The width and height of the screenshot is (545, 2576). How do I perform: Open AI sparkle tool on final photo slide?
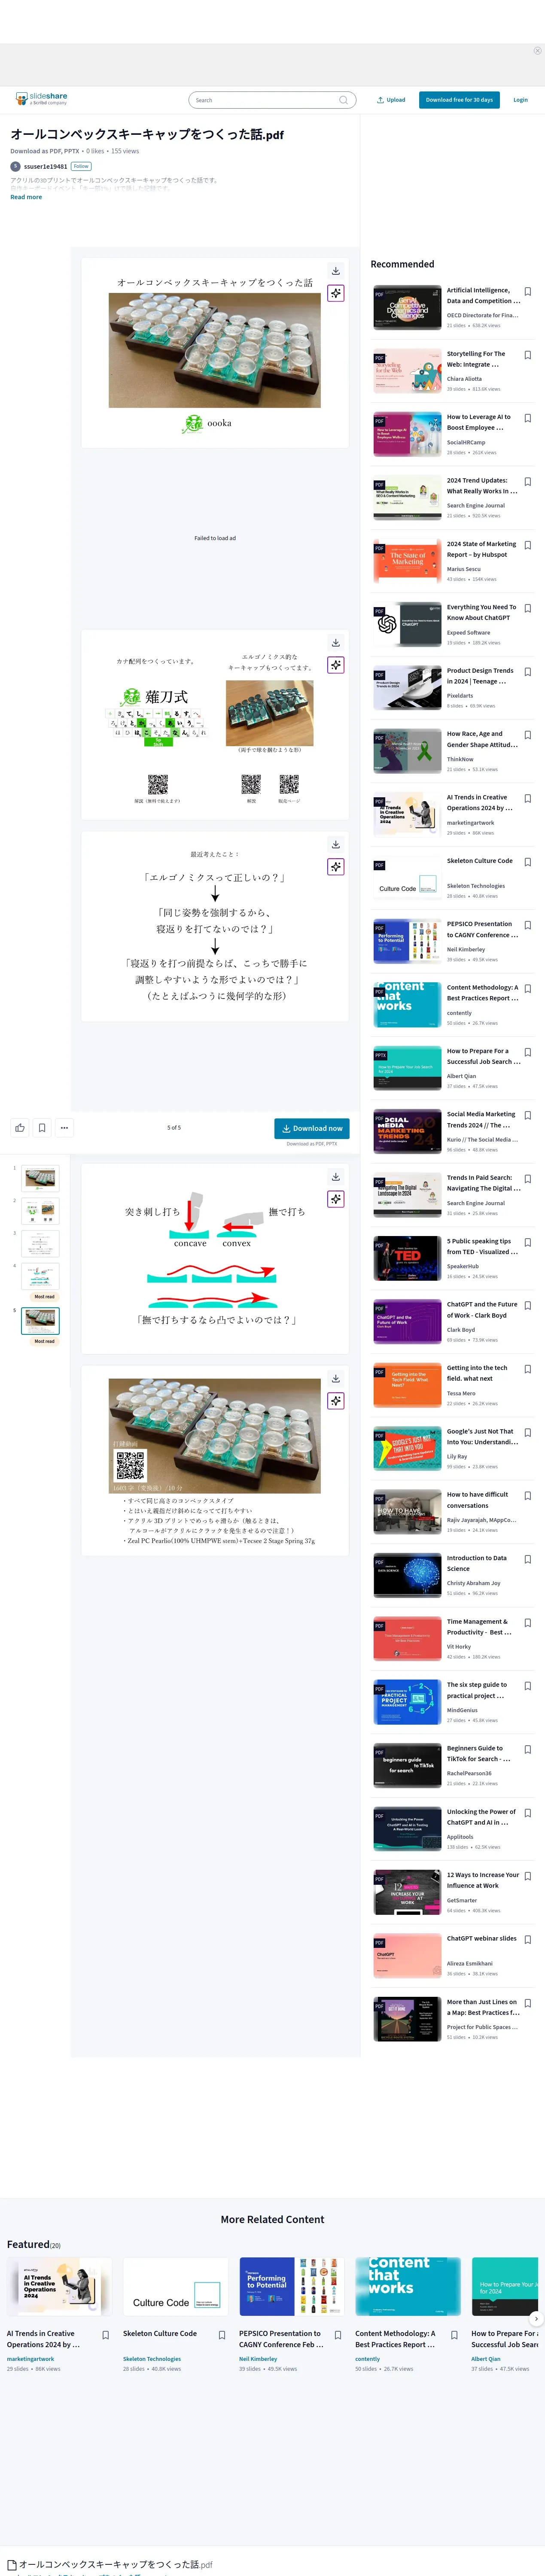(336, 1401)
